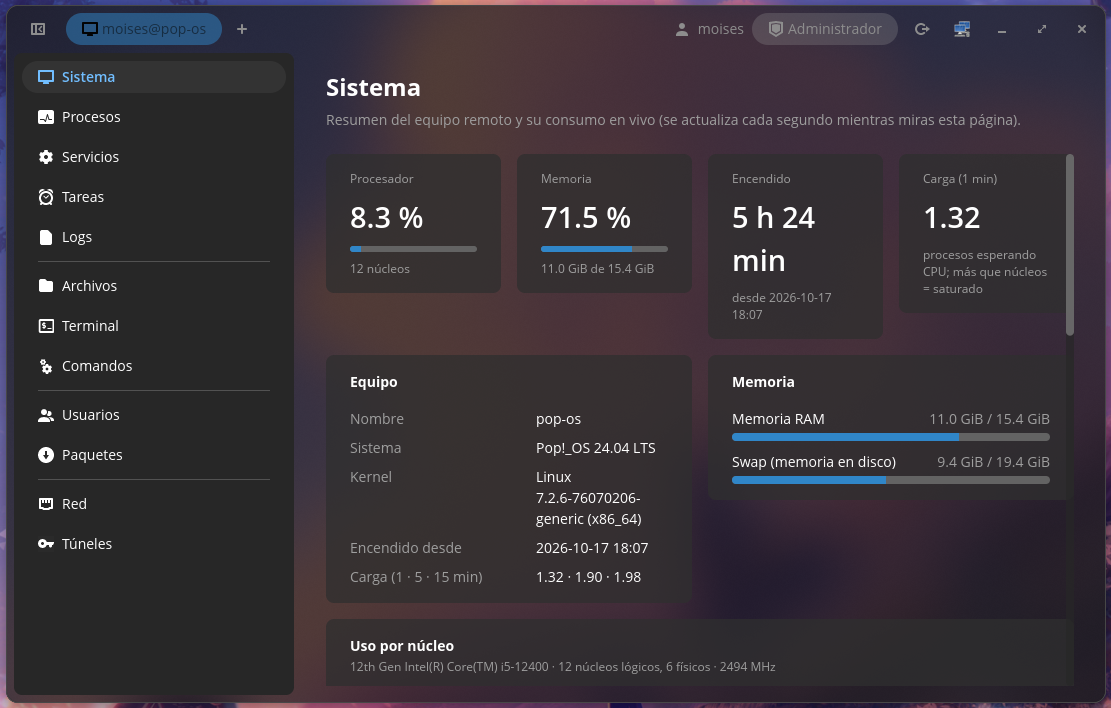This screenshot has width=1111, height=708.
Task: Open the remote computers icon in header
Action: click(961, 29)
